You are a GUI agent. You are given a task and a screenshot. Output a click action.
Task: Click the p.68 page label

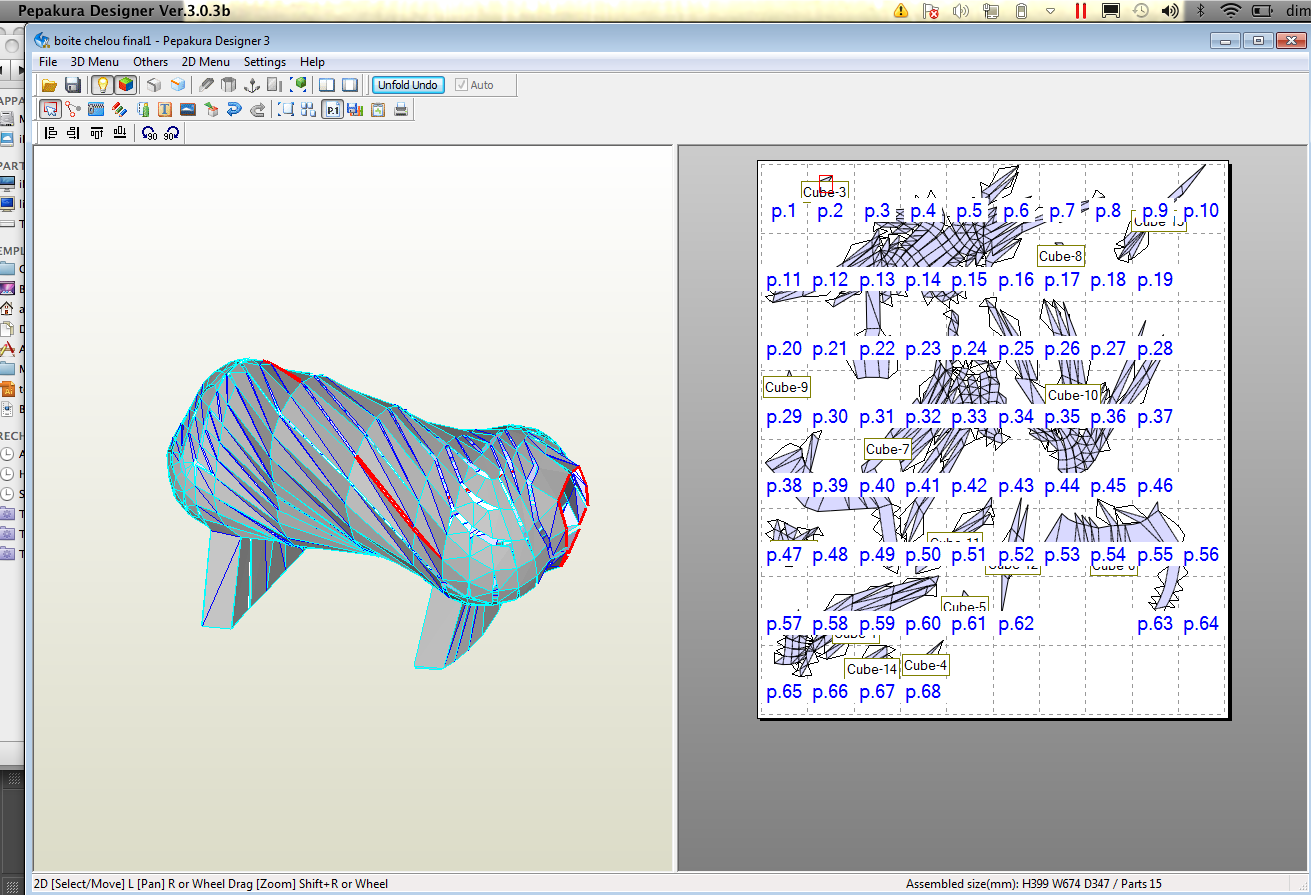[923, 691]
